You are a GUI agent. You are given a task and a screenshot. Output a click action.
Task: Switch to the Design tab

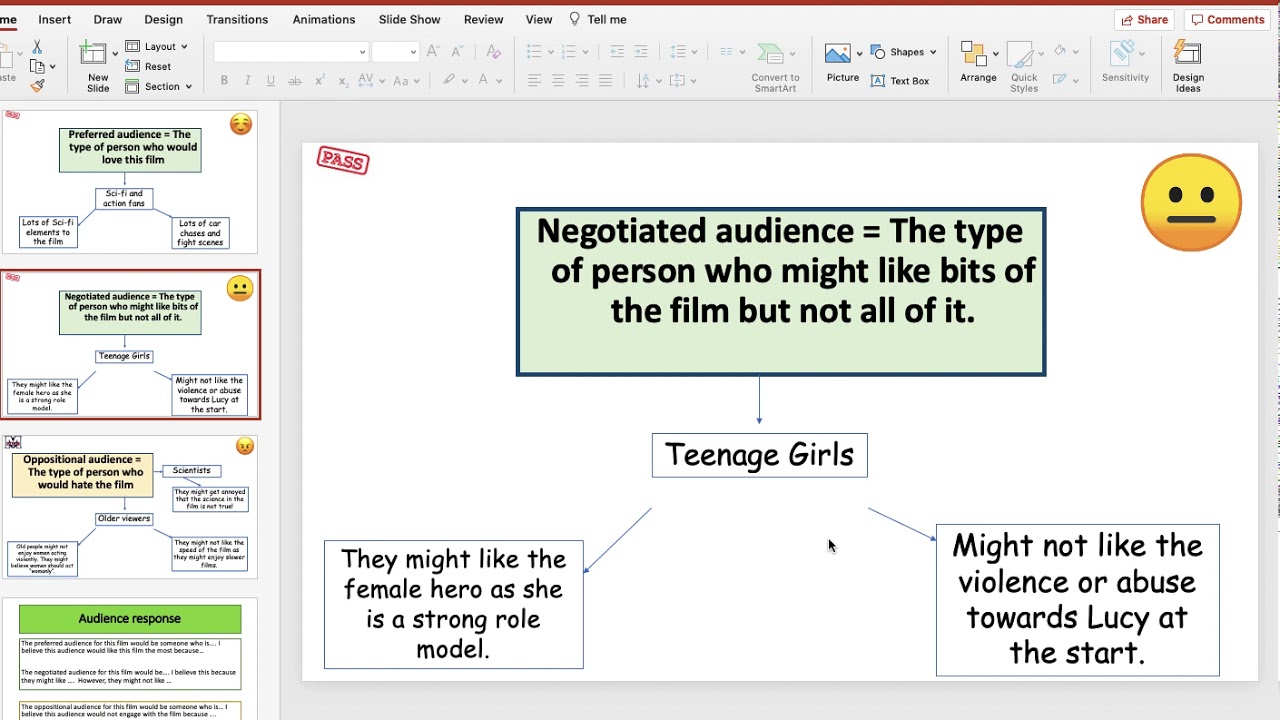(x=163, y=19)
